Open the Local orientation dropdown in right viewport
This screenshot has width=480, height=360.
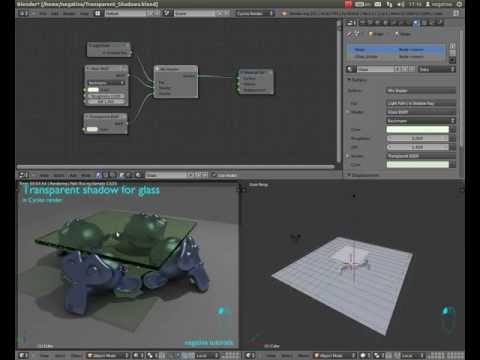(412, 356)
